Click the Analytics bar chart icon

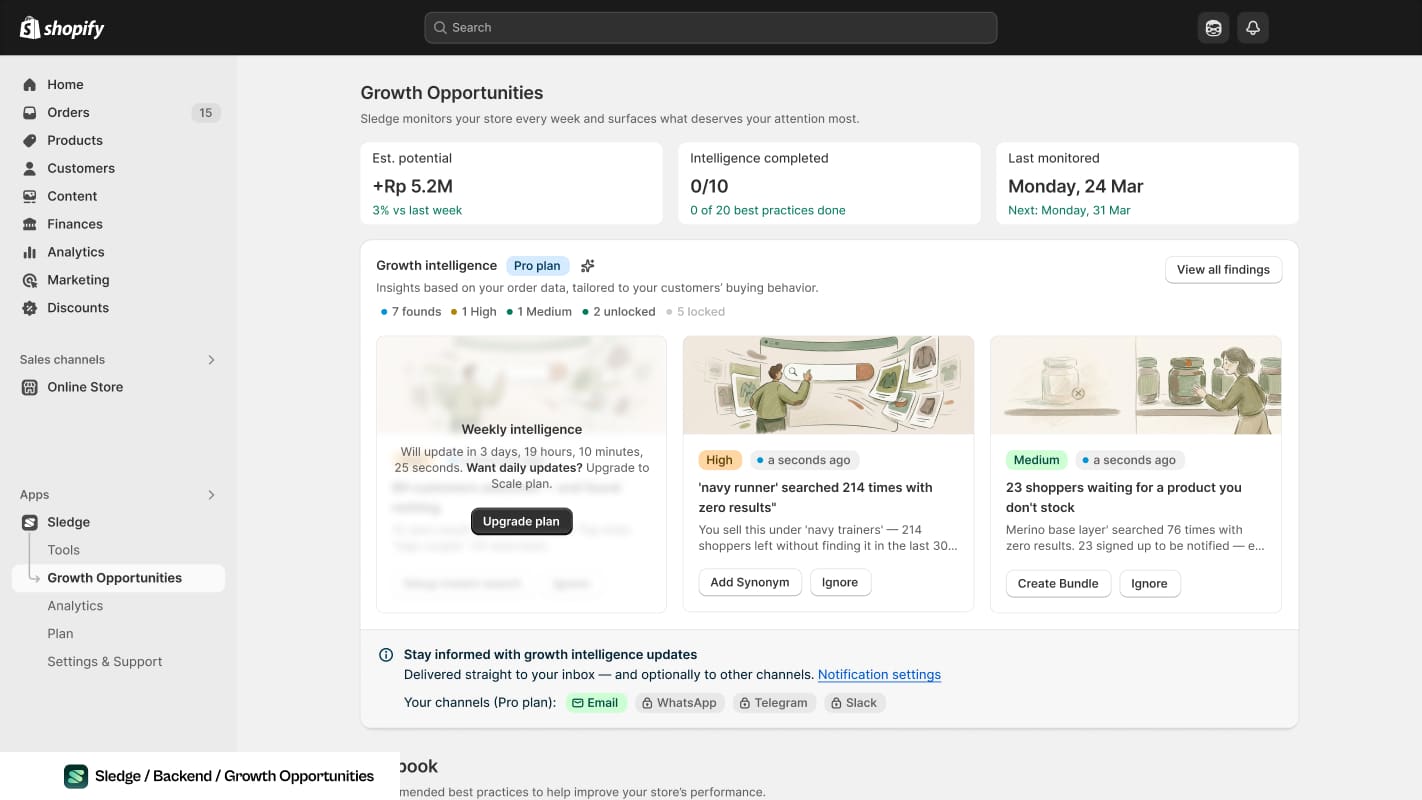30,253
